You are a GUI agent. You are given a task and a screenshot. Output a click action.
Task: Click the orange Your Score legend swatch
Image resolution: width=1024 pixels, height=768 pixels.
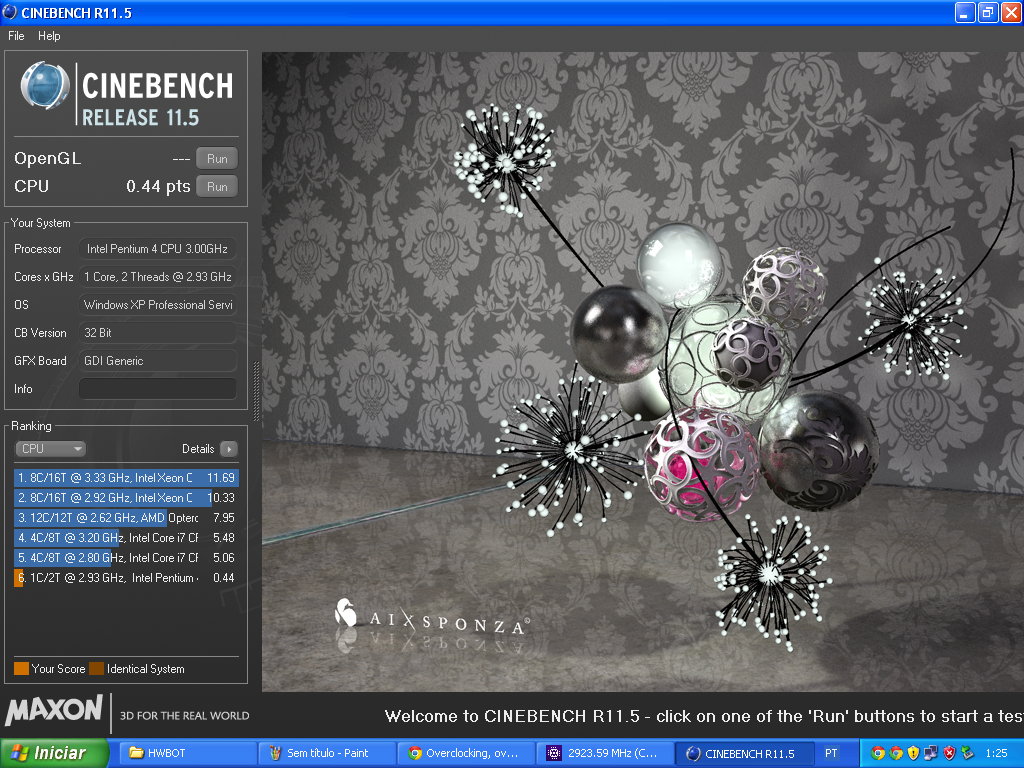21,669
